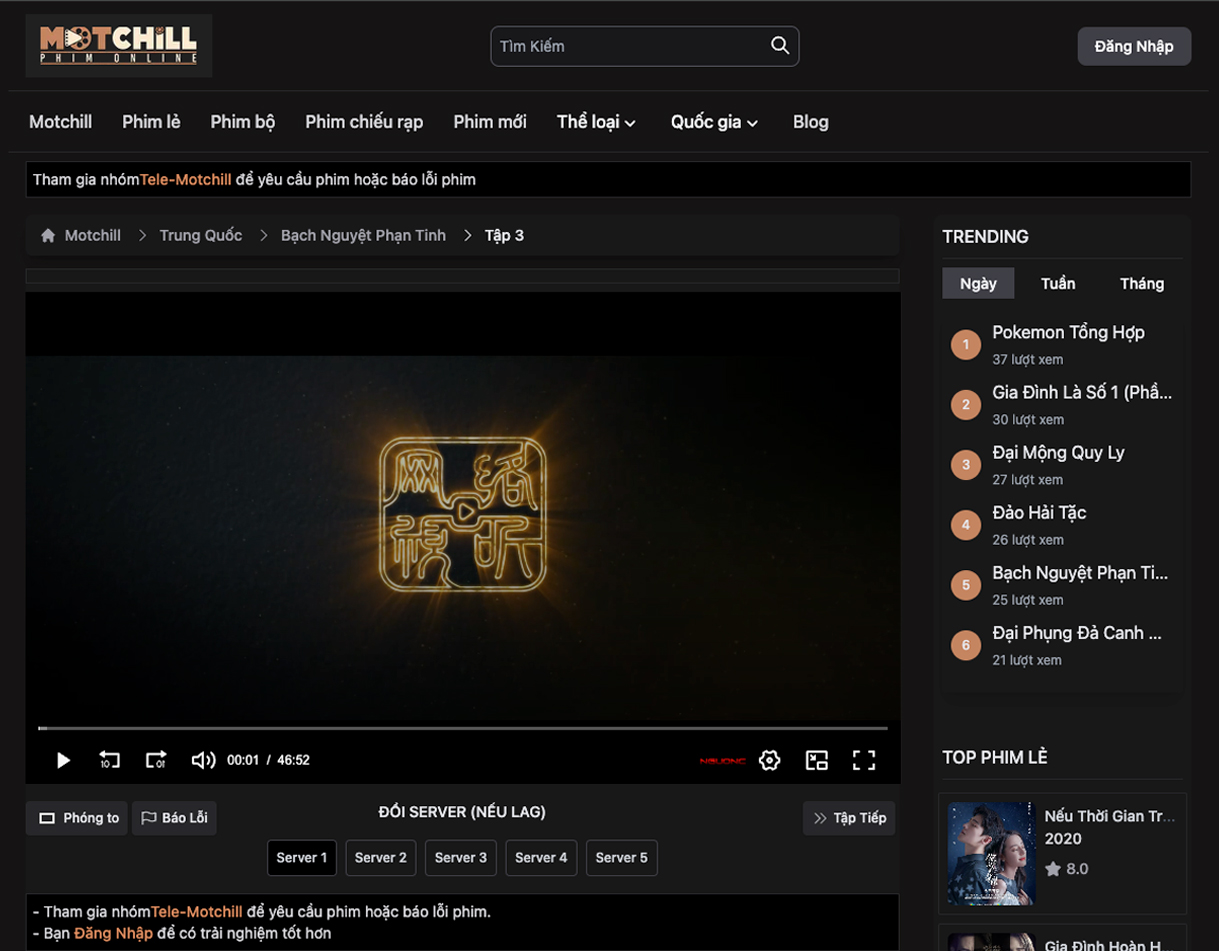Click Báo Lỗi report button
This screenshot has height=951, width=1219.
coord(174,818)
